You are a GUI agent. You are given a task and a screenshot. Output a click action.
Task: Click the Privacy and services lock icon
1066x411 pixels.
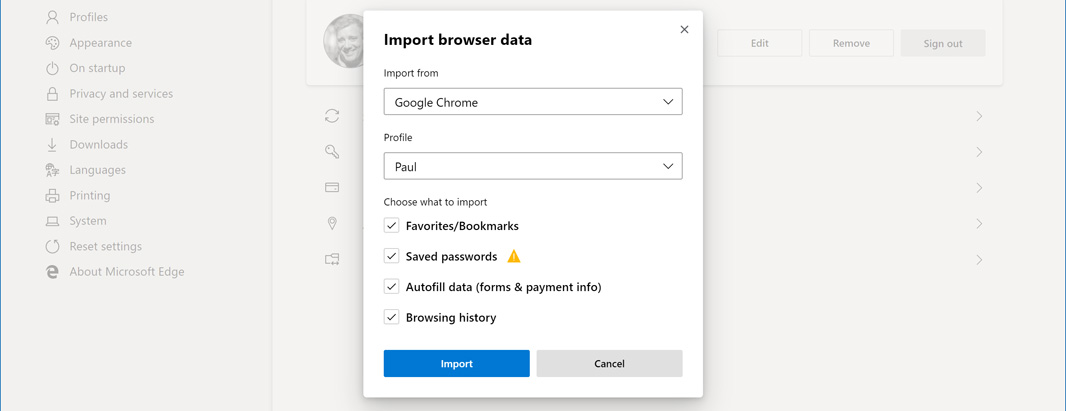pos(52,94)
